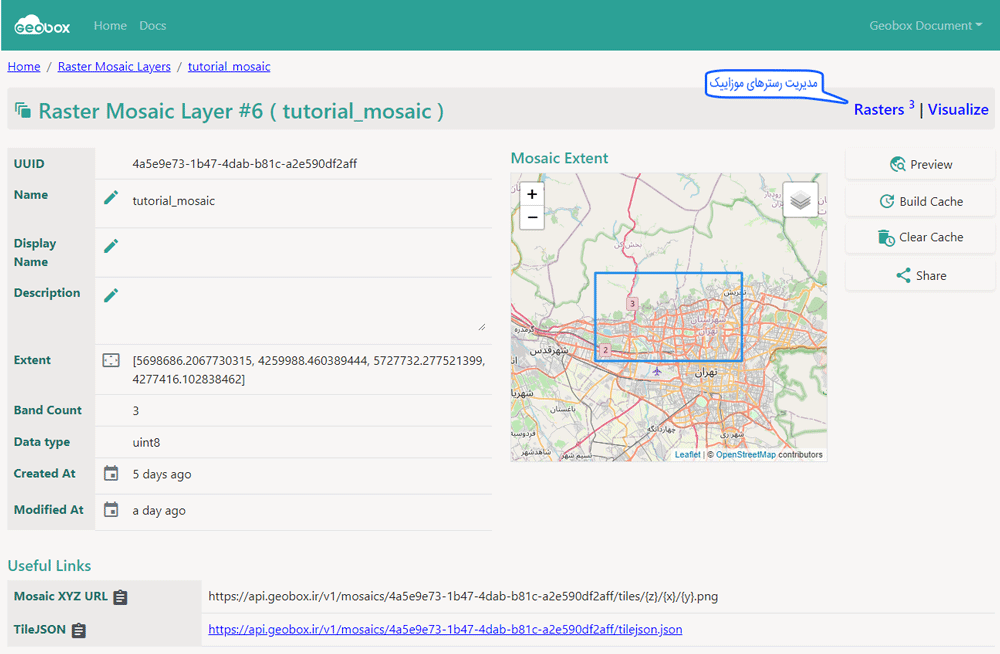This screenshot has width=1000, height=654.
Task: Click the pencil icon beside Name
Action: (111, 198)
